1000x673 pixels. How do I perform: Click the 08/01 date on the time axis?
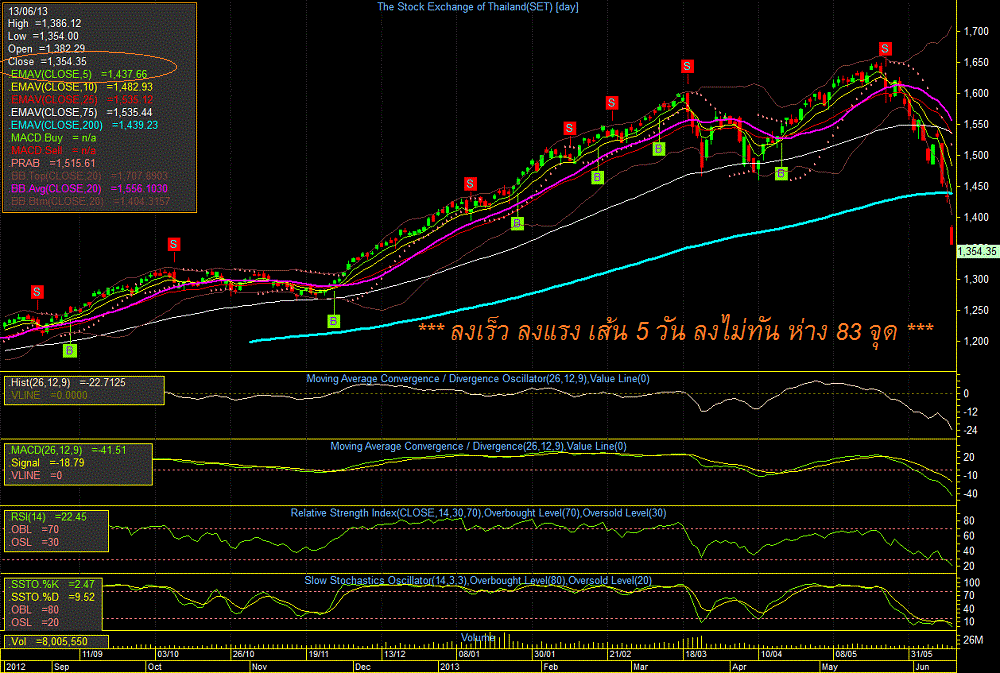[x=469, y=655]
